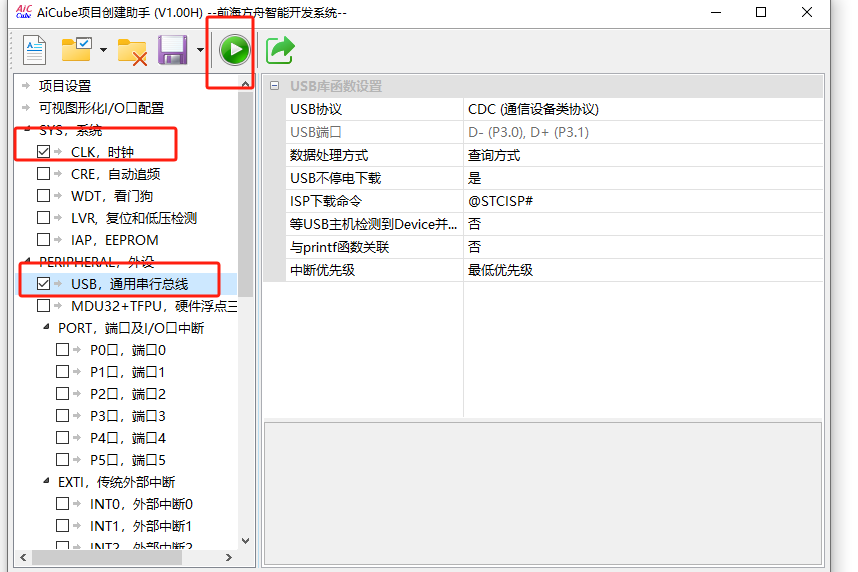Screen dimensions: 858x572
Task: Click the new project document icon
Action: tap(34, 50)
